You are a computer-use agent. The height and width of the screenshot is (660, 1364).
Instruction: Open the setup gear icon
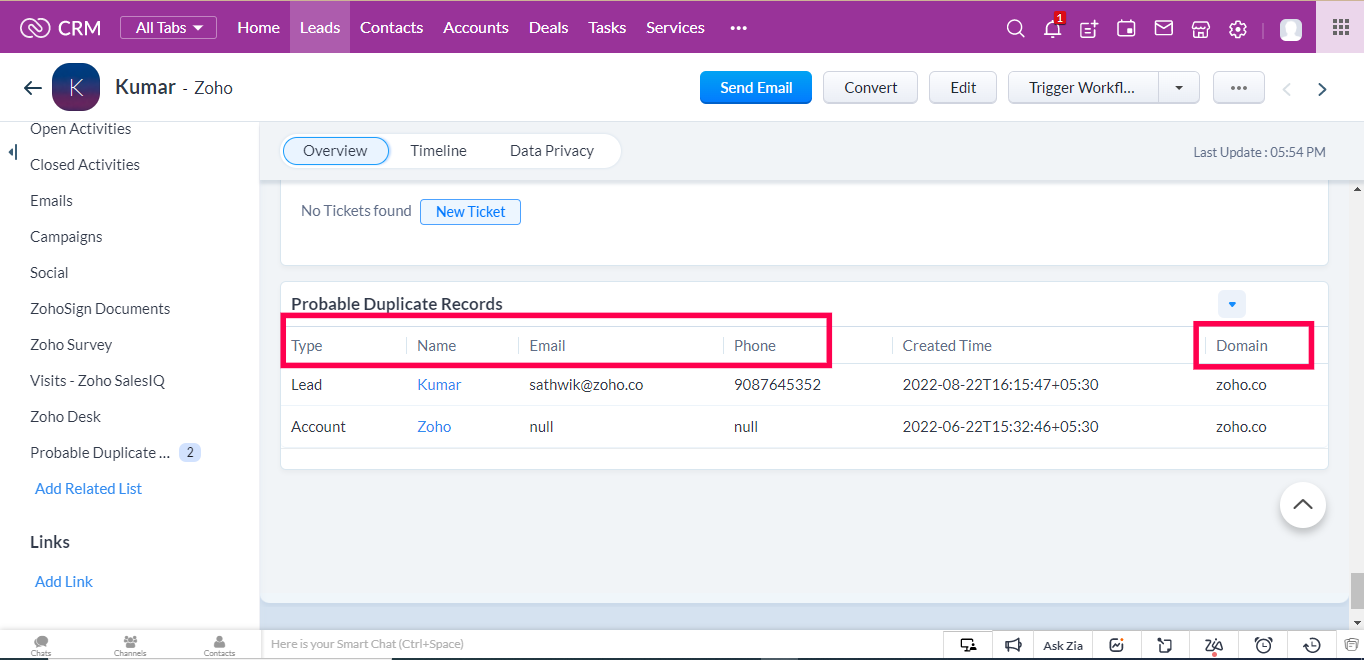[1238, 29]
